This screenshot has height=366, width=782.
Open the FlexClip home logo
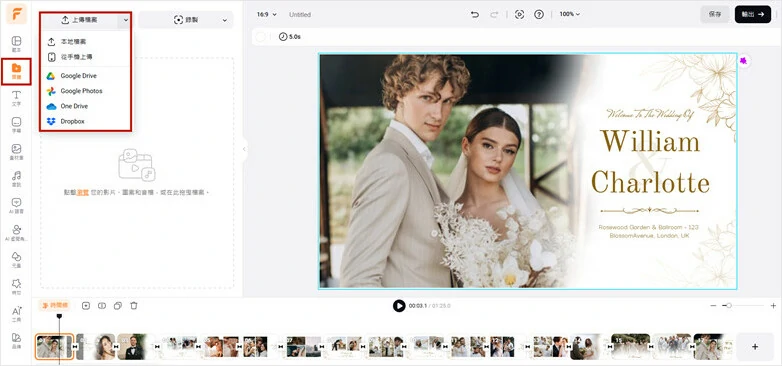coord(16,14)
